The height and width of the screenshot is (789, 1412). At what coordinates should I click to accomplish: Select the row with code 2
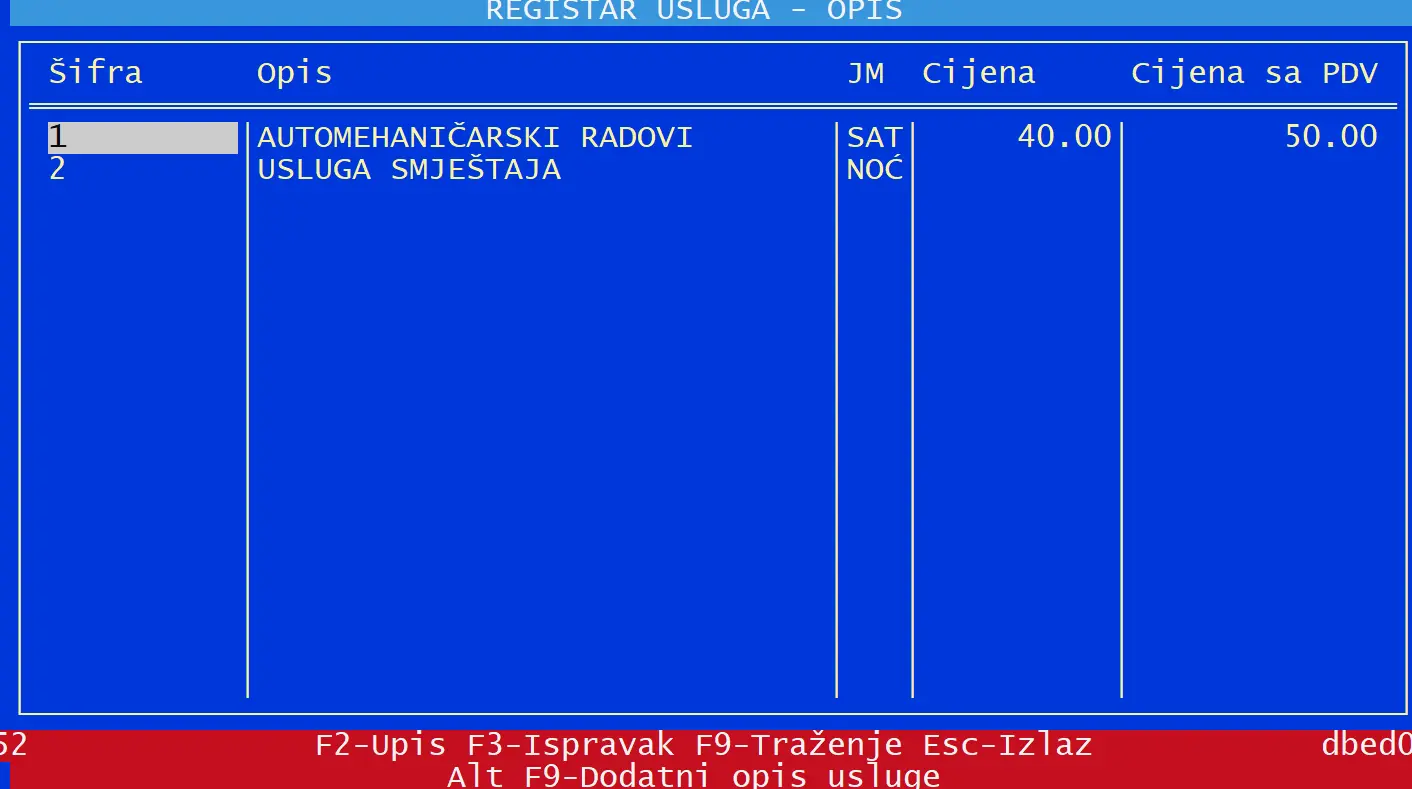click(58, 169)
